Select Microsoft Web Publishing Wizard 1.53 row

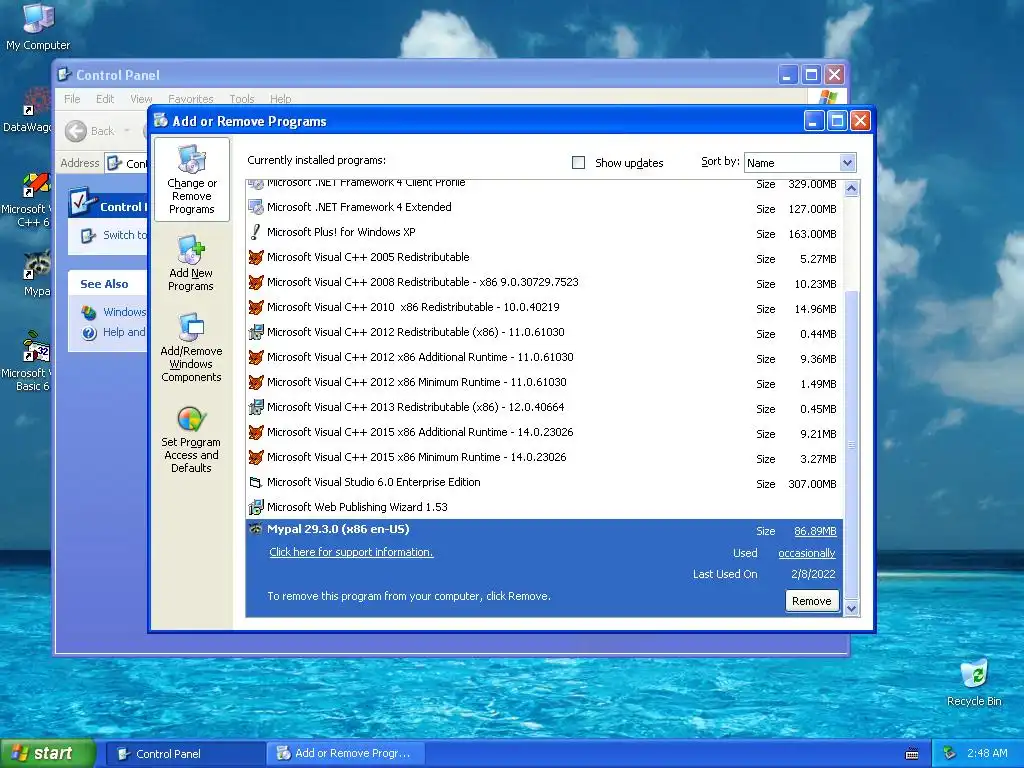pos(545,507)
